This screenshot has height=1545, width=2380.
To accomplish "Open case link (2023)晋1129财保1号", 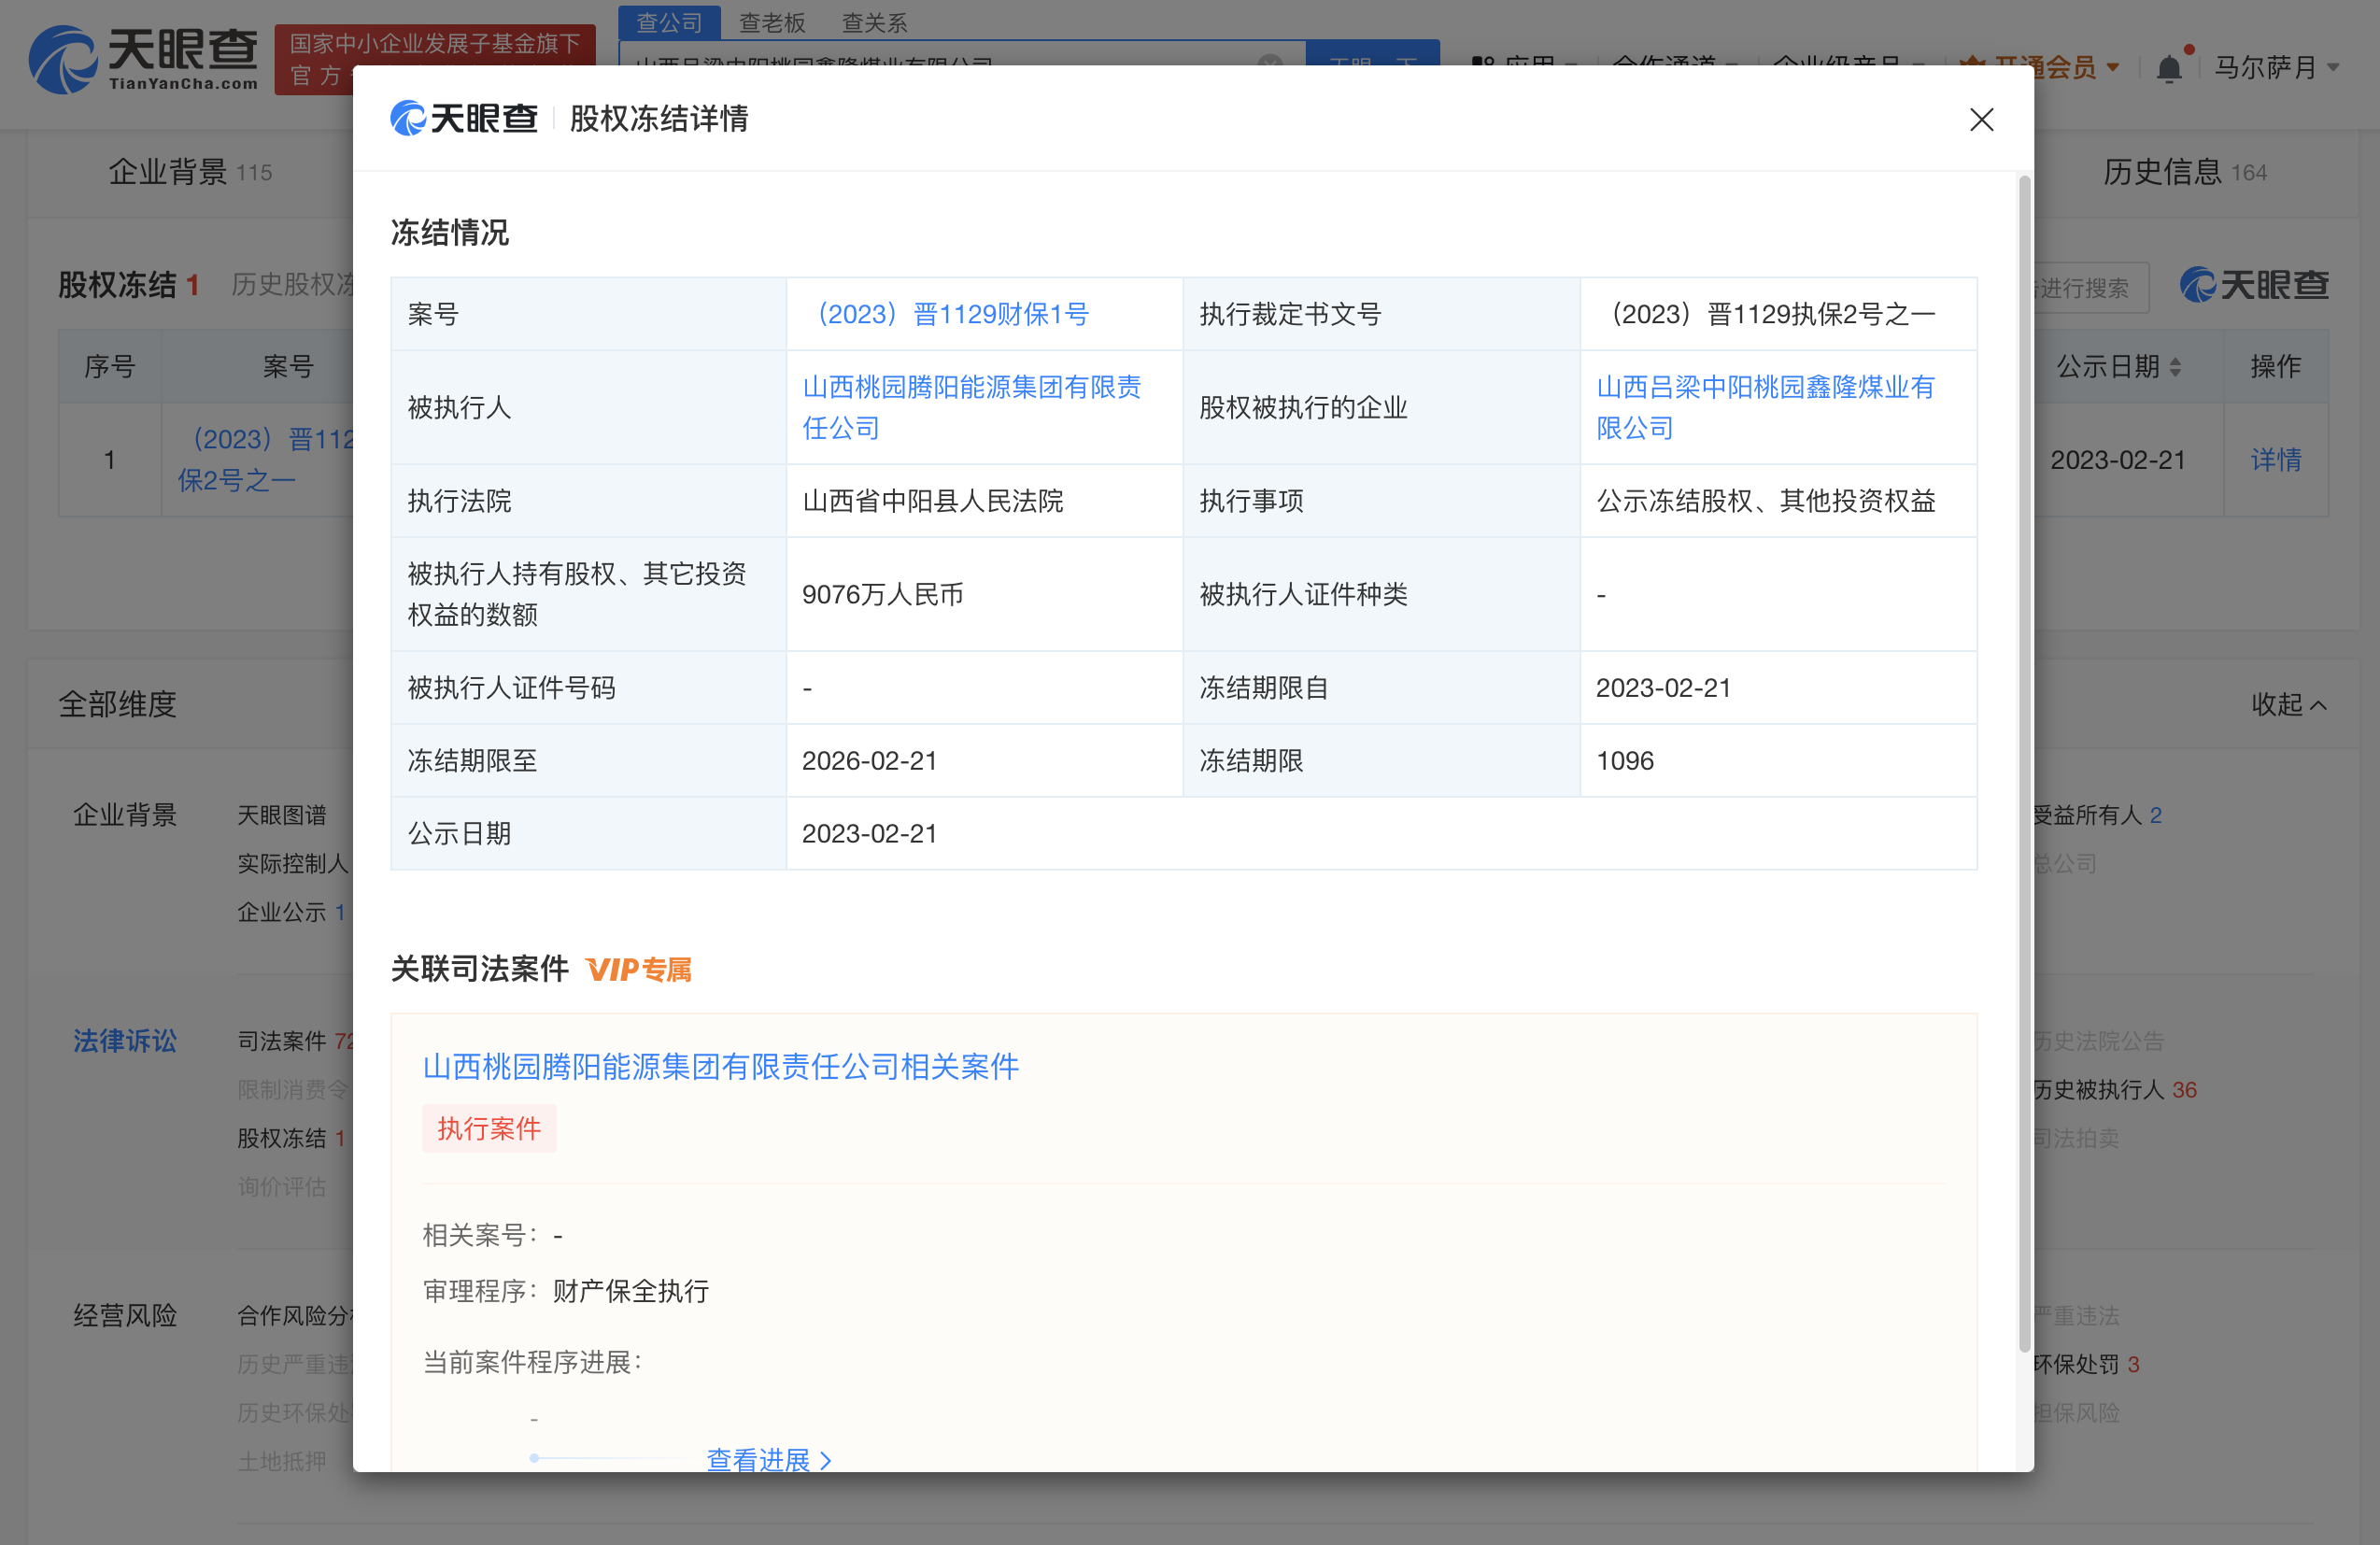I will click(951, 314).
